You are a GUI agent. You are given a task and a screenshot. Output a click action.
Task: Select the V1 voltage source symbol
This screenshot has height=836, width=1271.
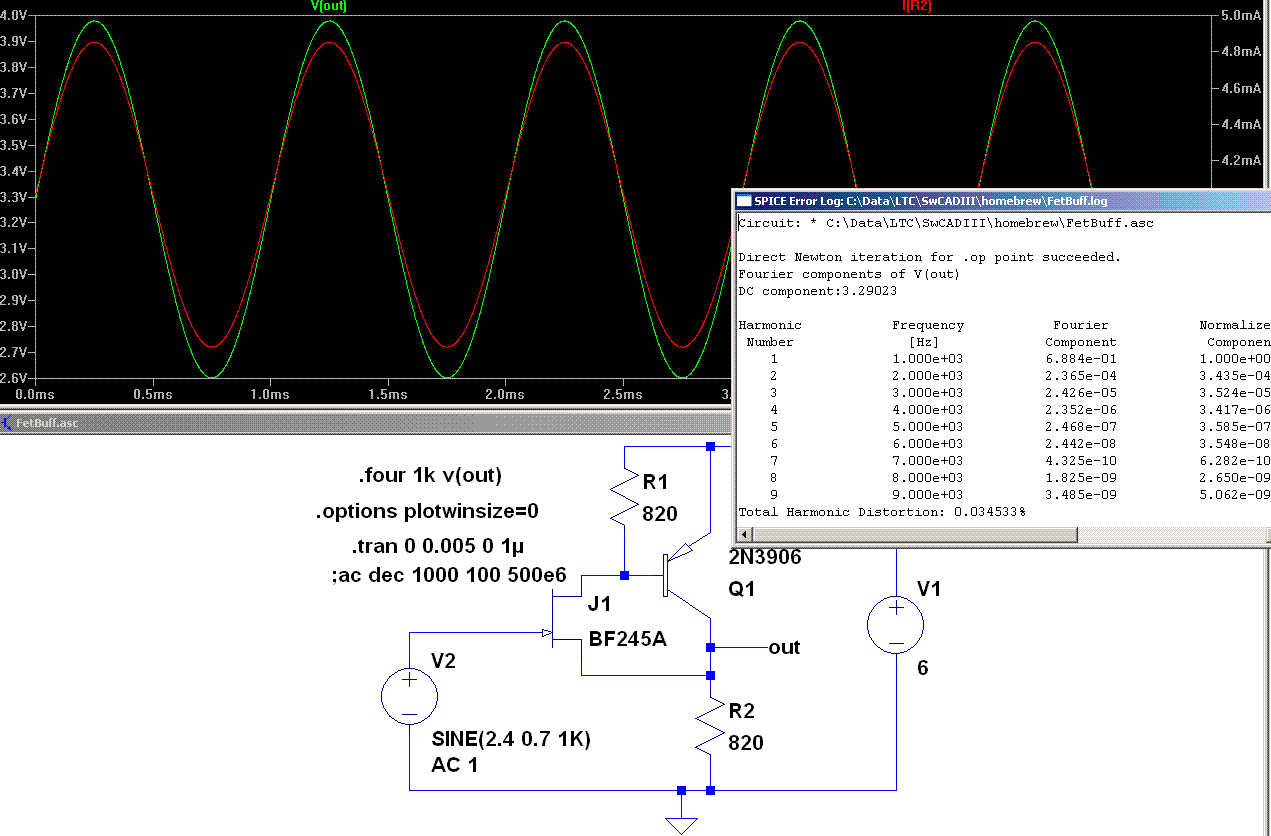[896, 624]
